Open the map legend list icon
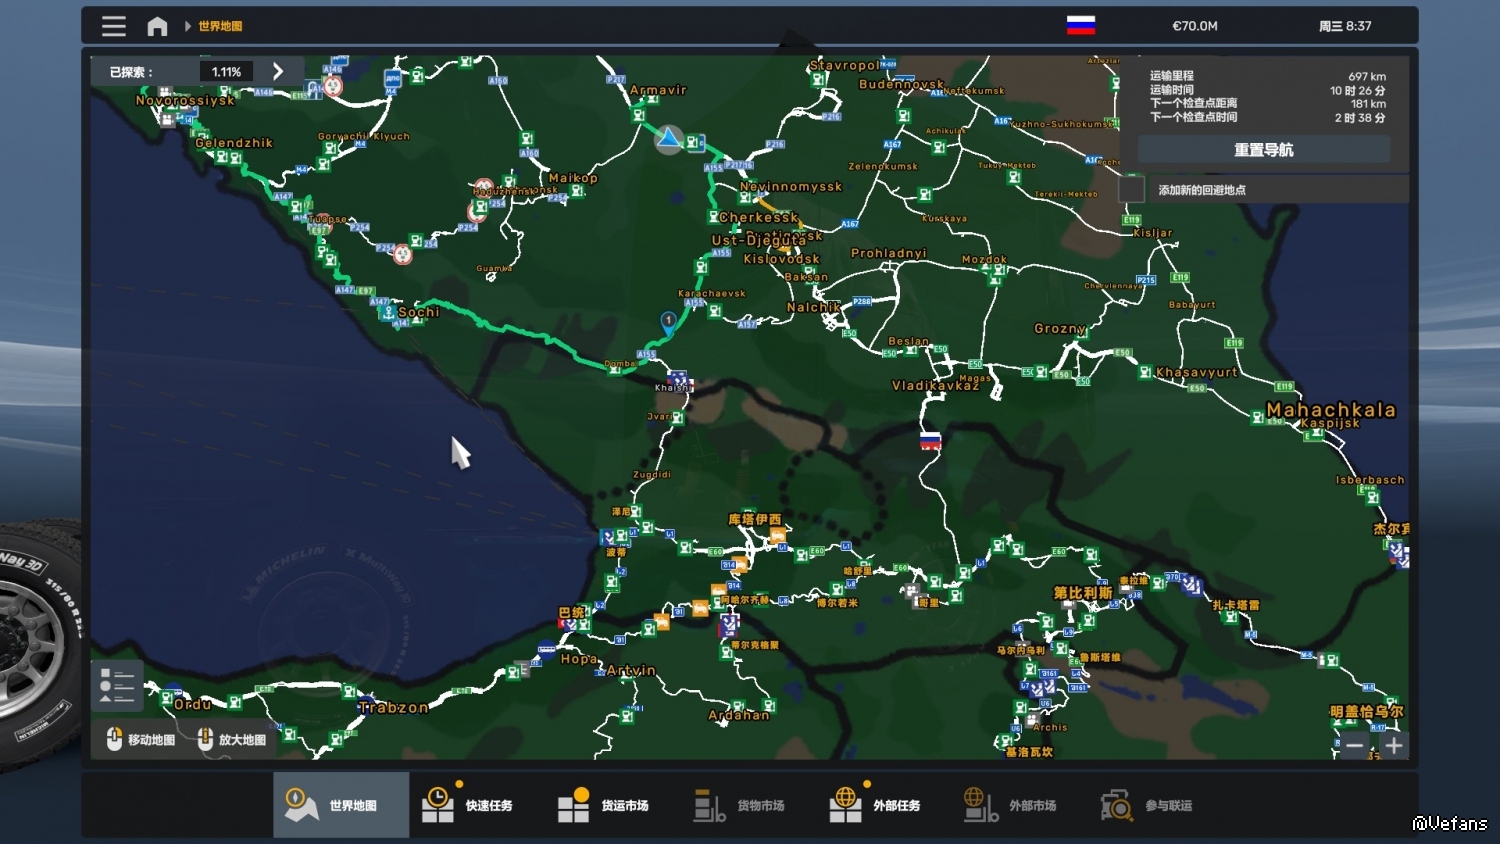 [x=117, y=686]
